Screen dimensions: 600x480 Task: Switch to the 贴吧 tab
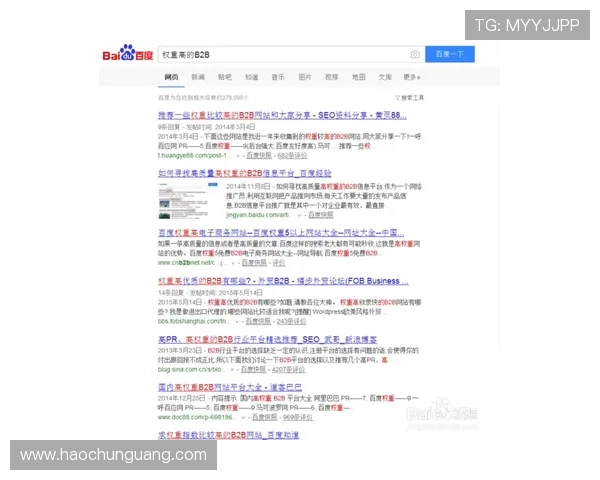[x=225, y=77]
